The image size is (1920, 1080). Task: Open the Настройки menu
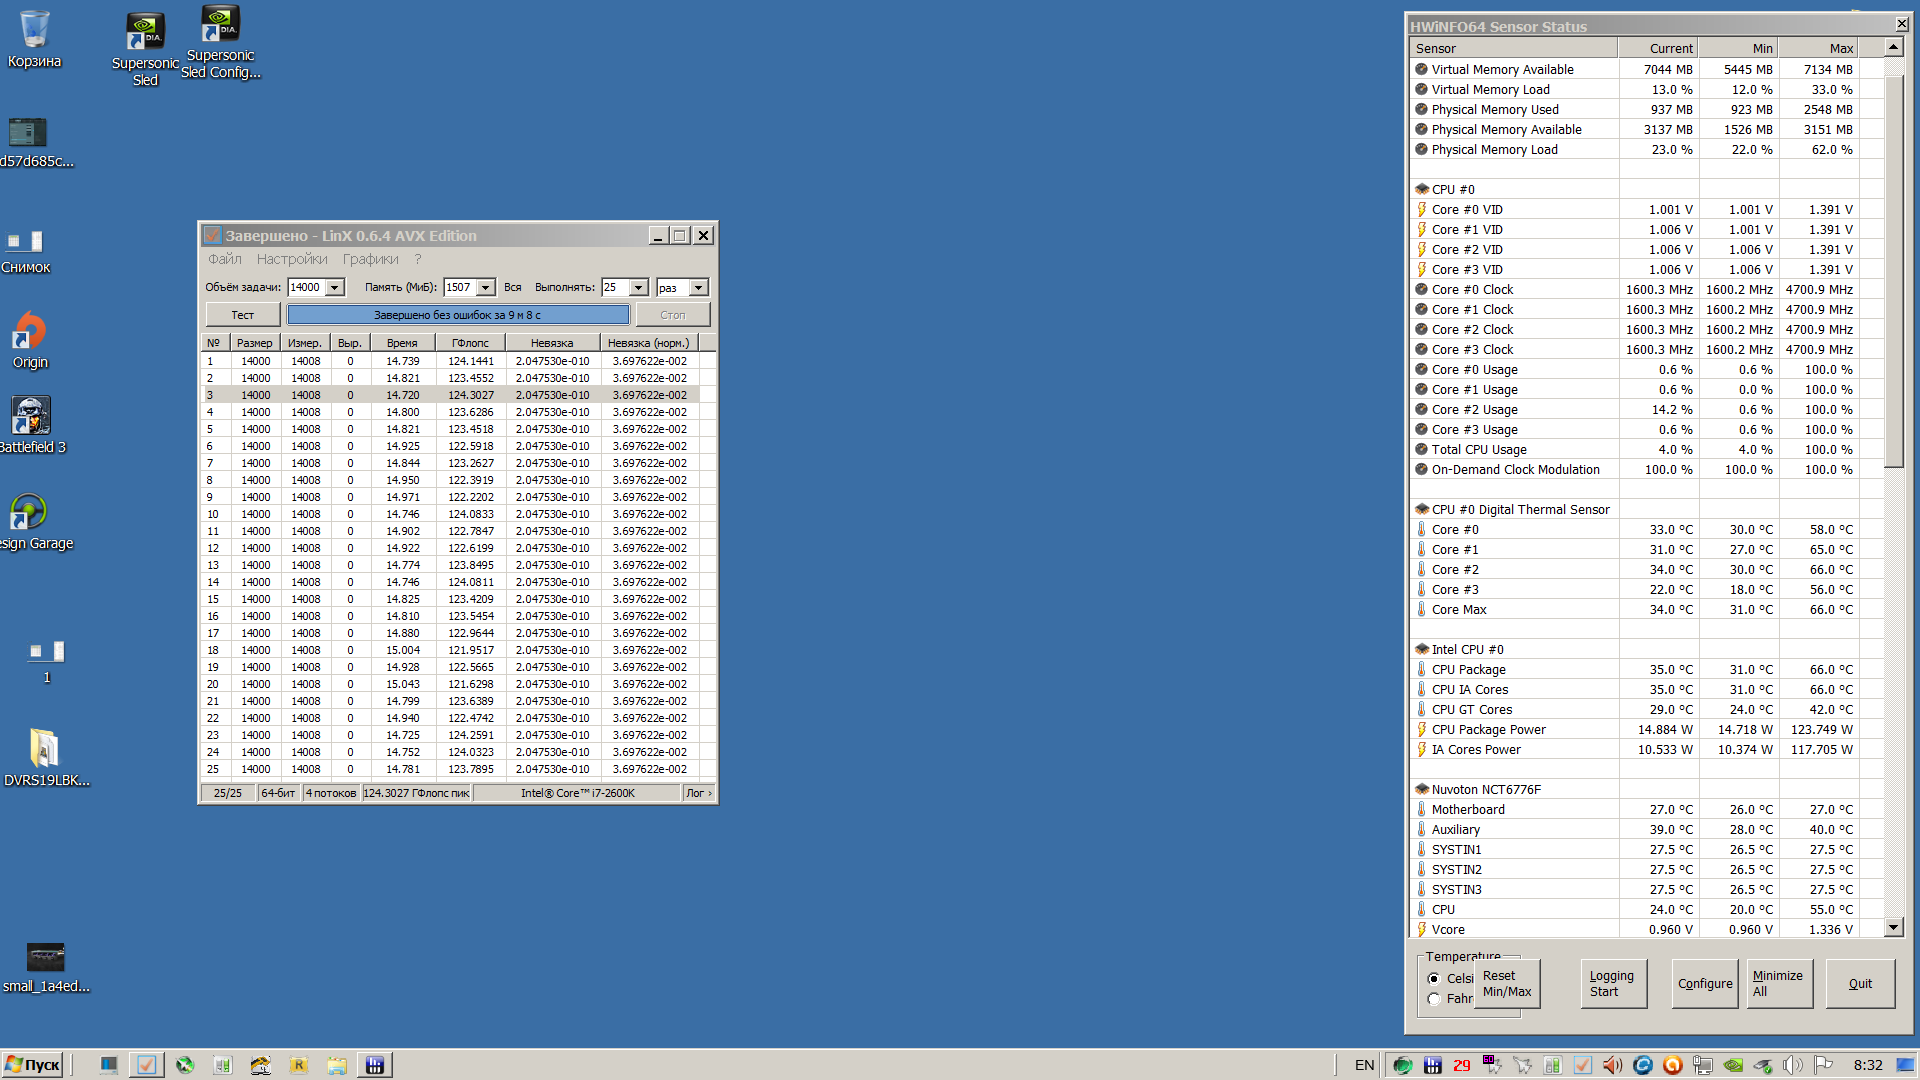tap(291, 259)
